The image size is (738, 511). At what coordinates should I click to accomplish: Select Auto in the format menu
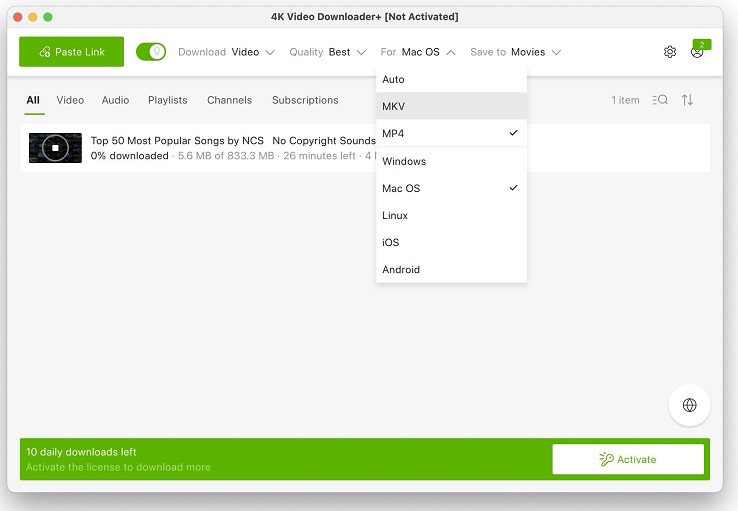coord(451,79)
